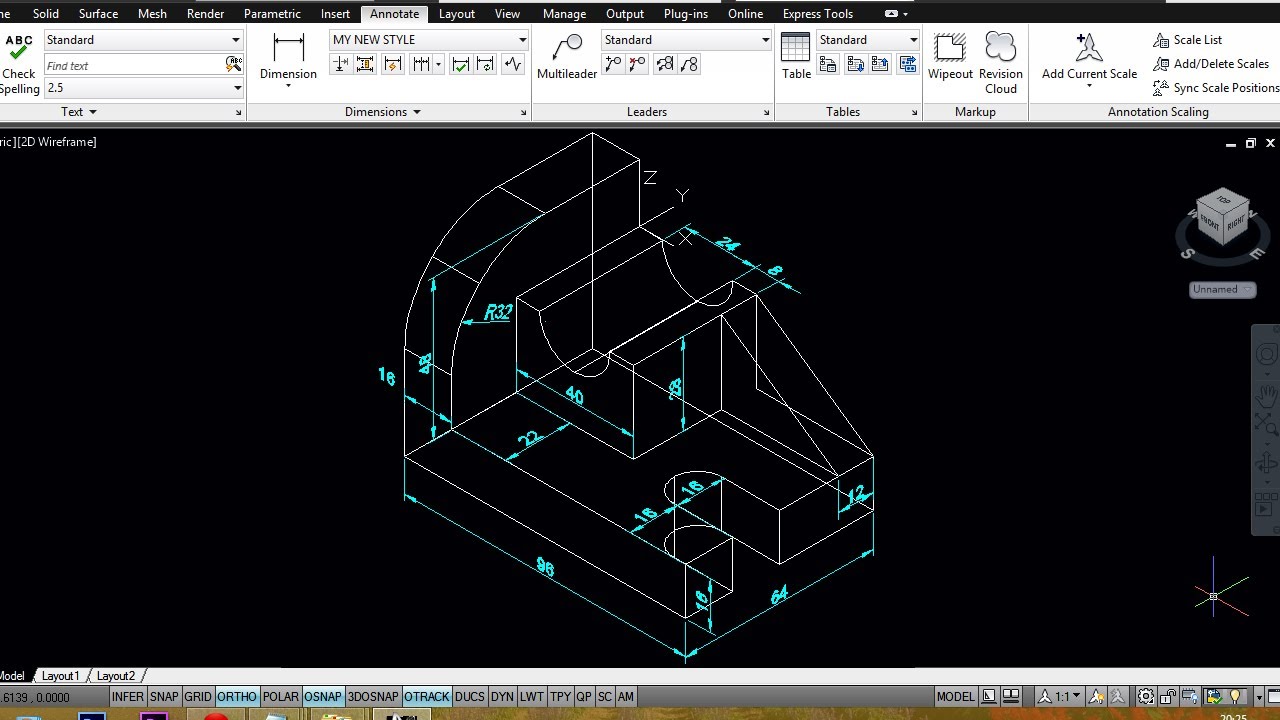Toggle ORTHO mode in status bar
1280x720 pixels.
[237, 697]
